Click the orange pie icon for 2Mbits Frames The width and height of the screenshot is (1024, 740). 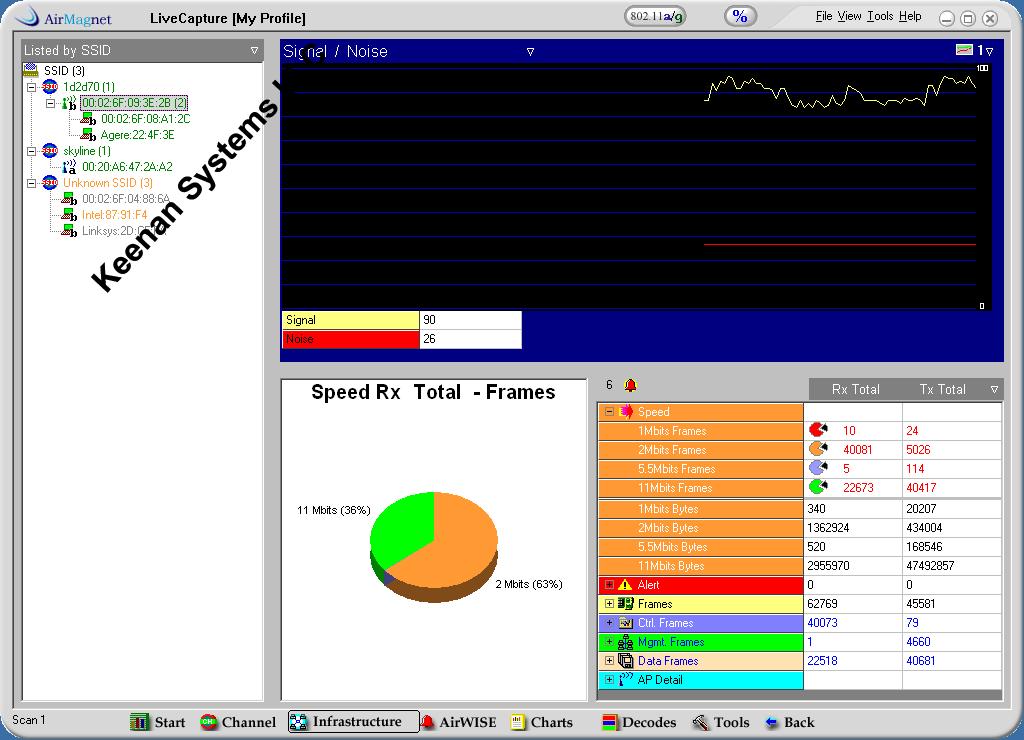[x=818, y=449]
